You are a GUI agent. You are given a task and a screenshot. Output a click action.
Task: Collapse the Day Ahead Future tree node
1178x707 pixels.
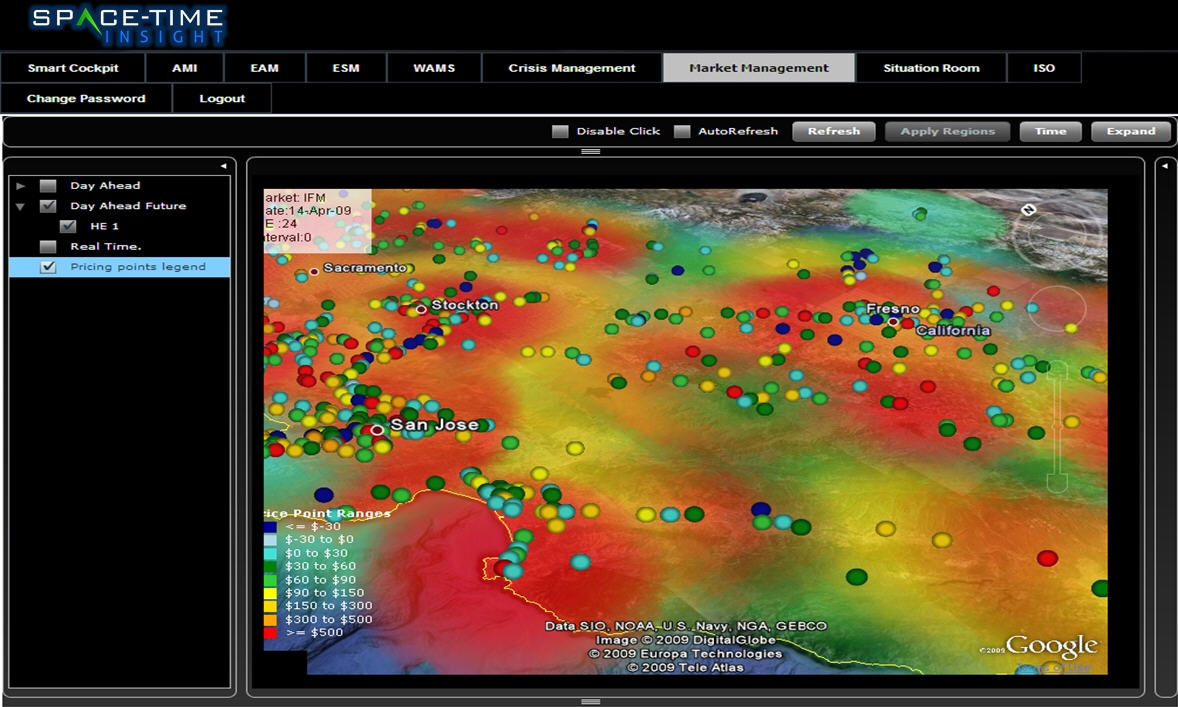(20, 206)
